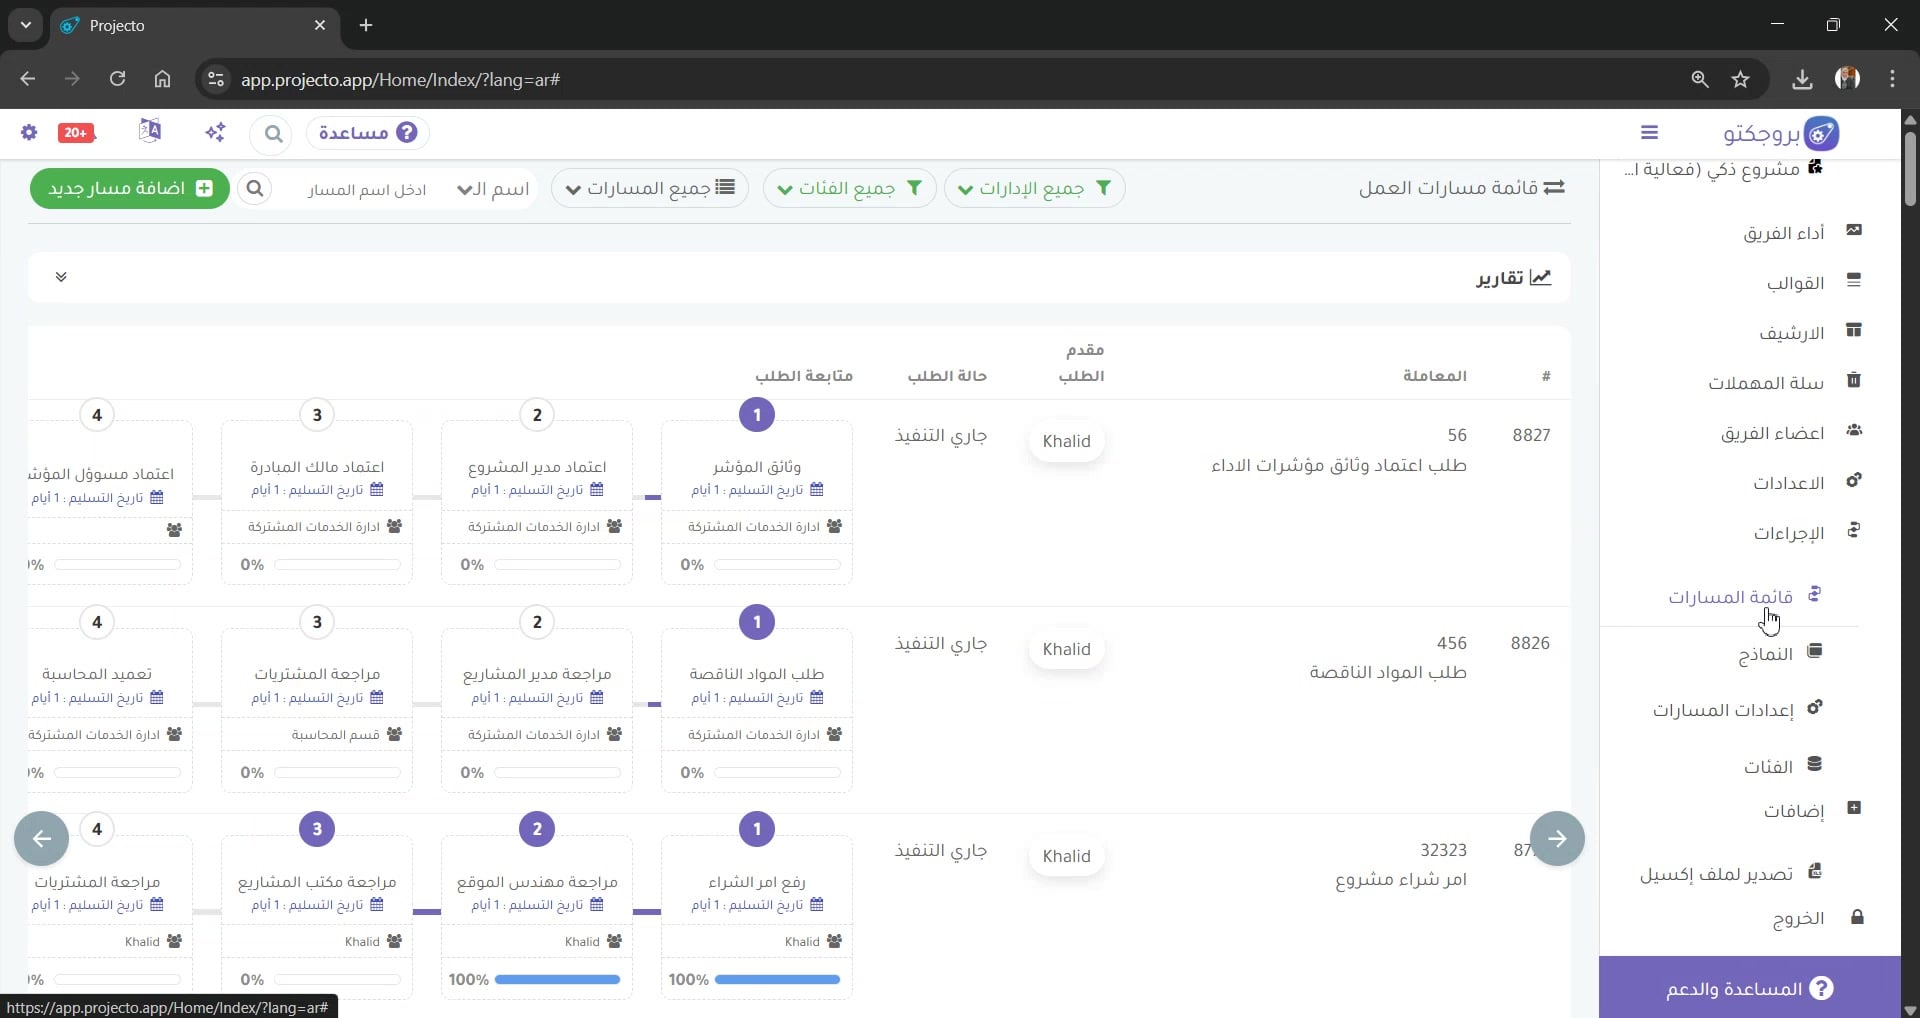
Task: Toggle the hamburger sidebar menu icon
Action: tap(1650, 132)
